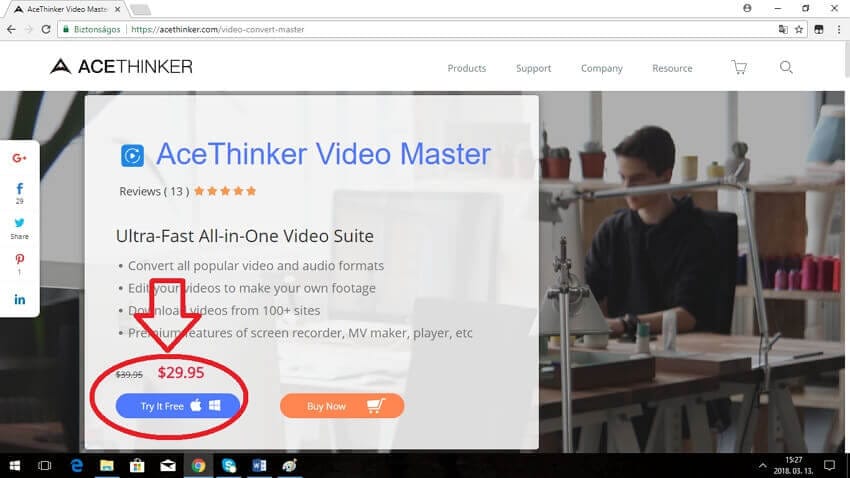
Task: Select the AceThinker Video Master tab
Action: (x=65, y=9)
